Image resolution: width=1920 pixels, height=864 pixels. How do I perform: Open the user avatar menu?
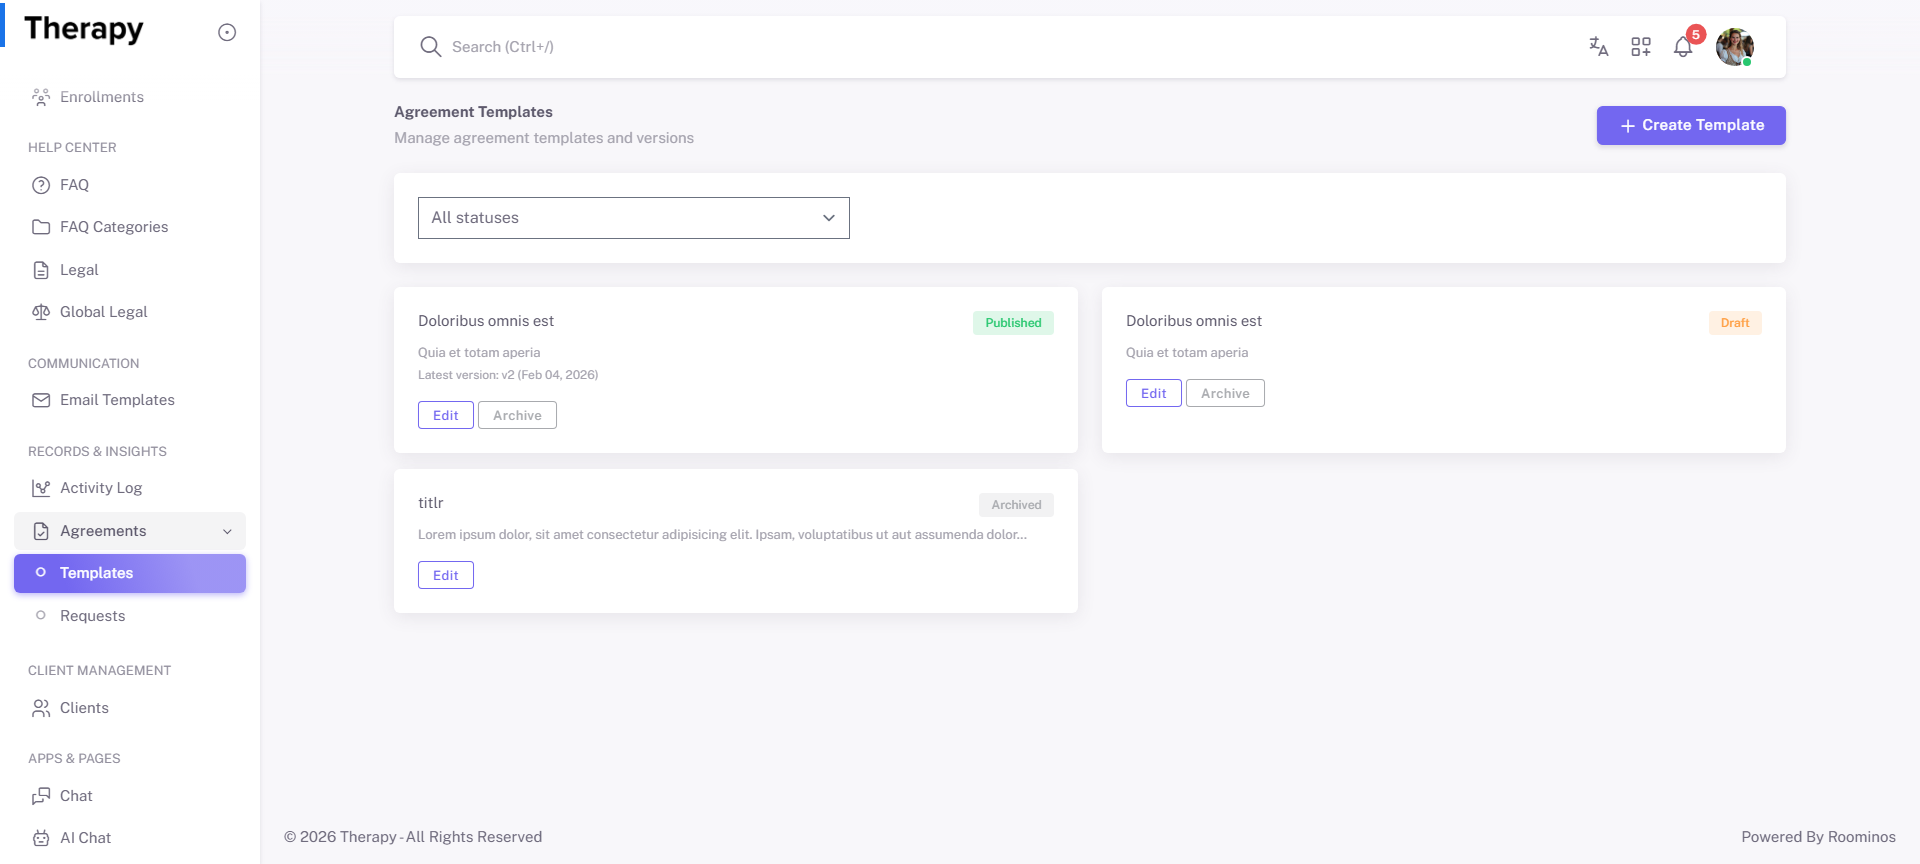tap(1735, 47)
